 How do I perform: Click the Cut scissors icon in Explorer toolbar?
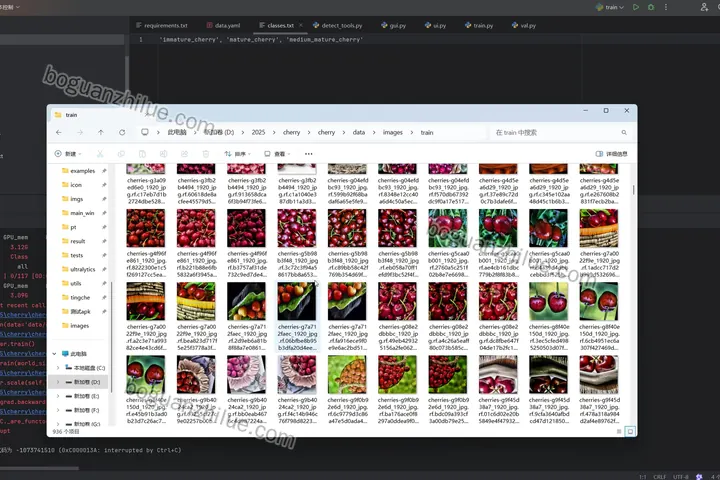click(100, 154)
